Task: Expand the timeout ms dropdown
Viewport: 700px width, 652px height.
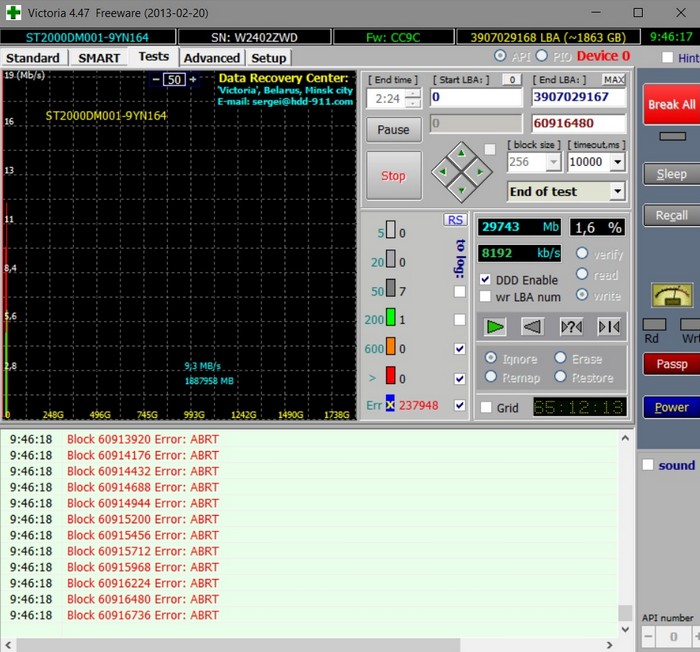Action: point(617,162)
